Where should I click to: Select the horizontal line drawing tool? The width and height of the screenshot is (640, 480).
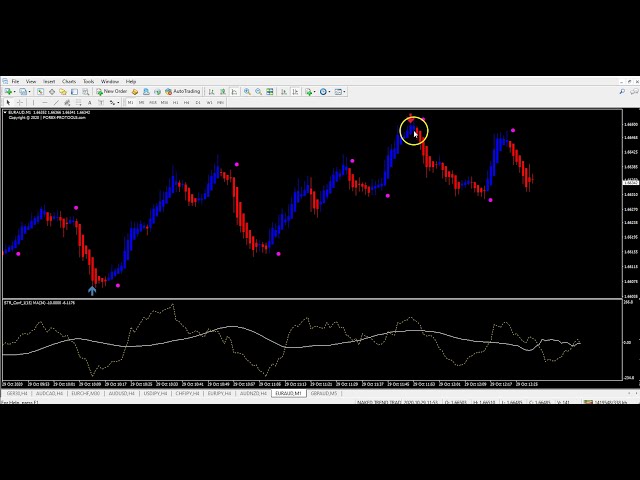44,102
